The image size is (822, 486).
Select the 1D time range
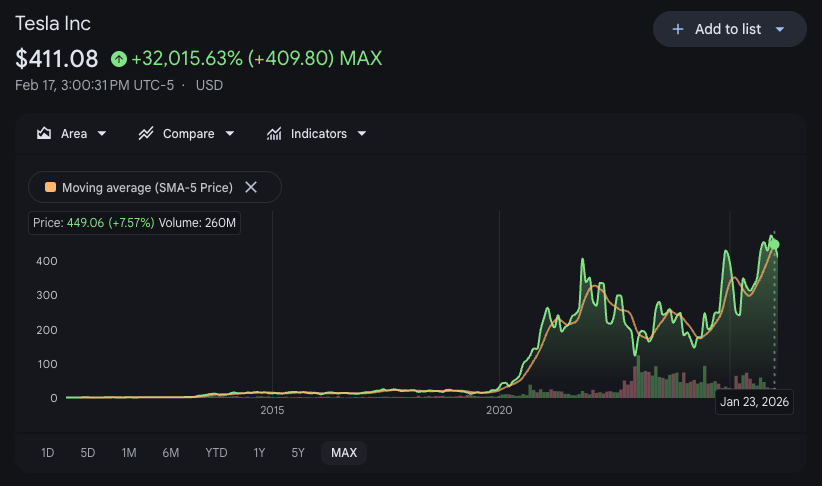(x=48, y=452)
